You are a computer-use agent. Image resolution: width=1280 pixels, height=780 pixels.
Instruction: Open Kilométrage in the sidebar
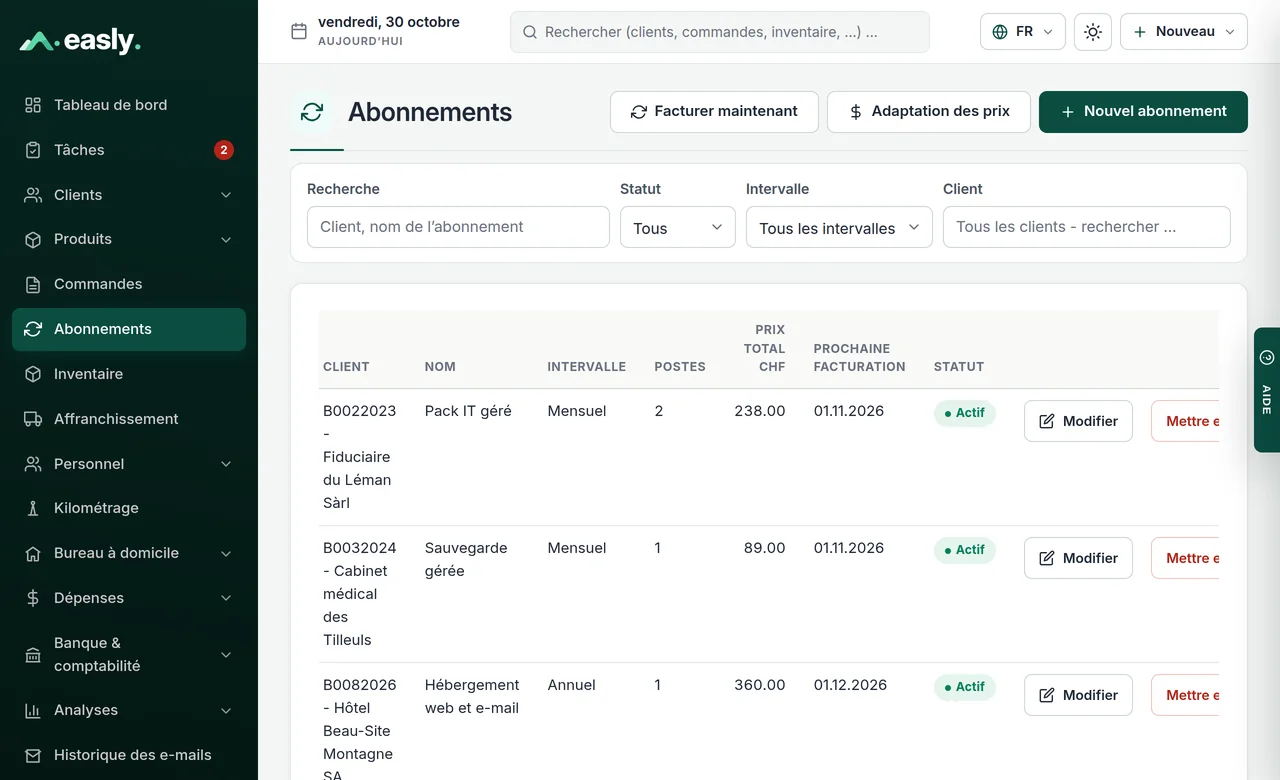click(x=129, y=508)
